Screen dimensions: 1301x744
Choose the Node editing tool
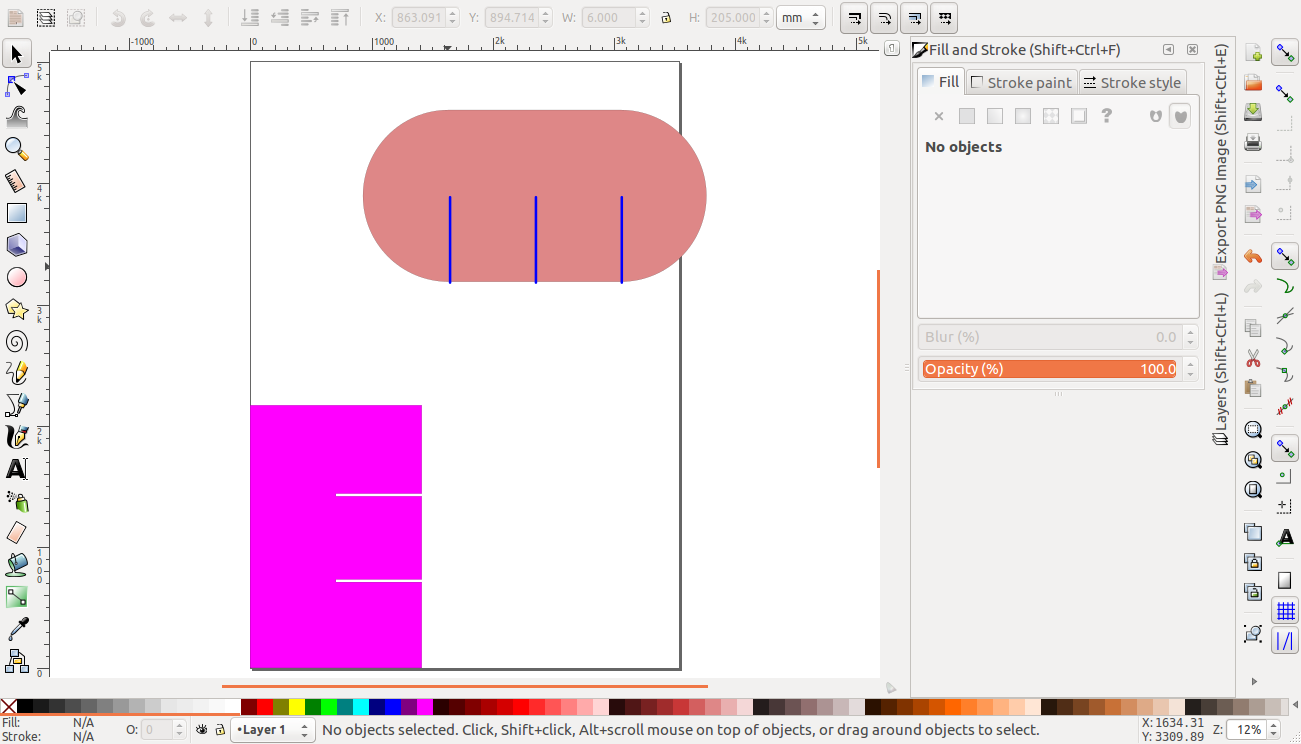point(17,85)
